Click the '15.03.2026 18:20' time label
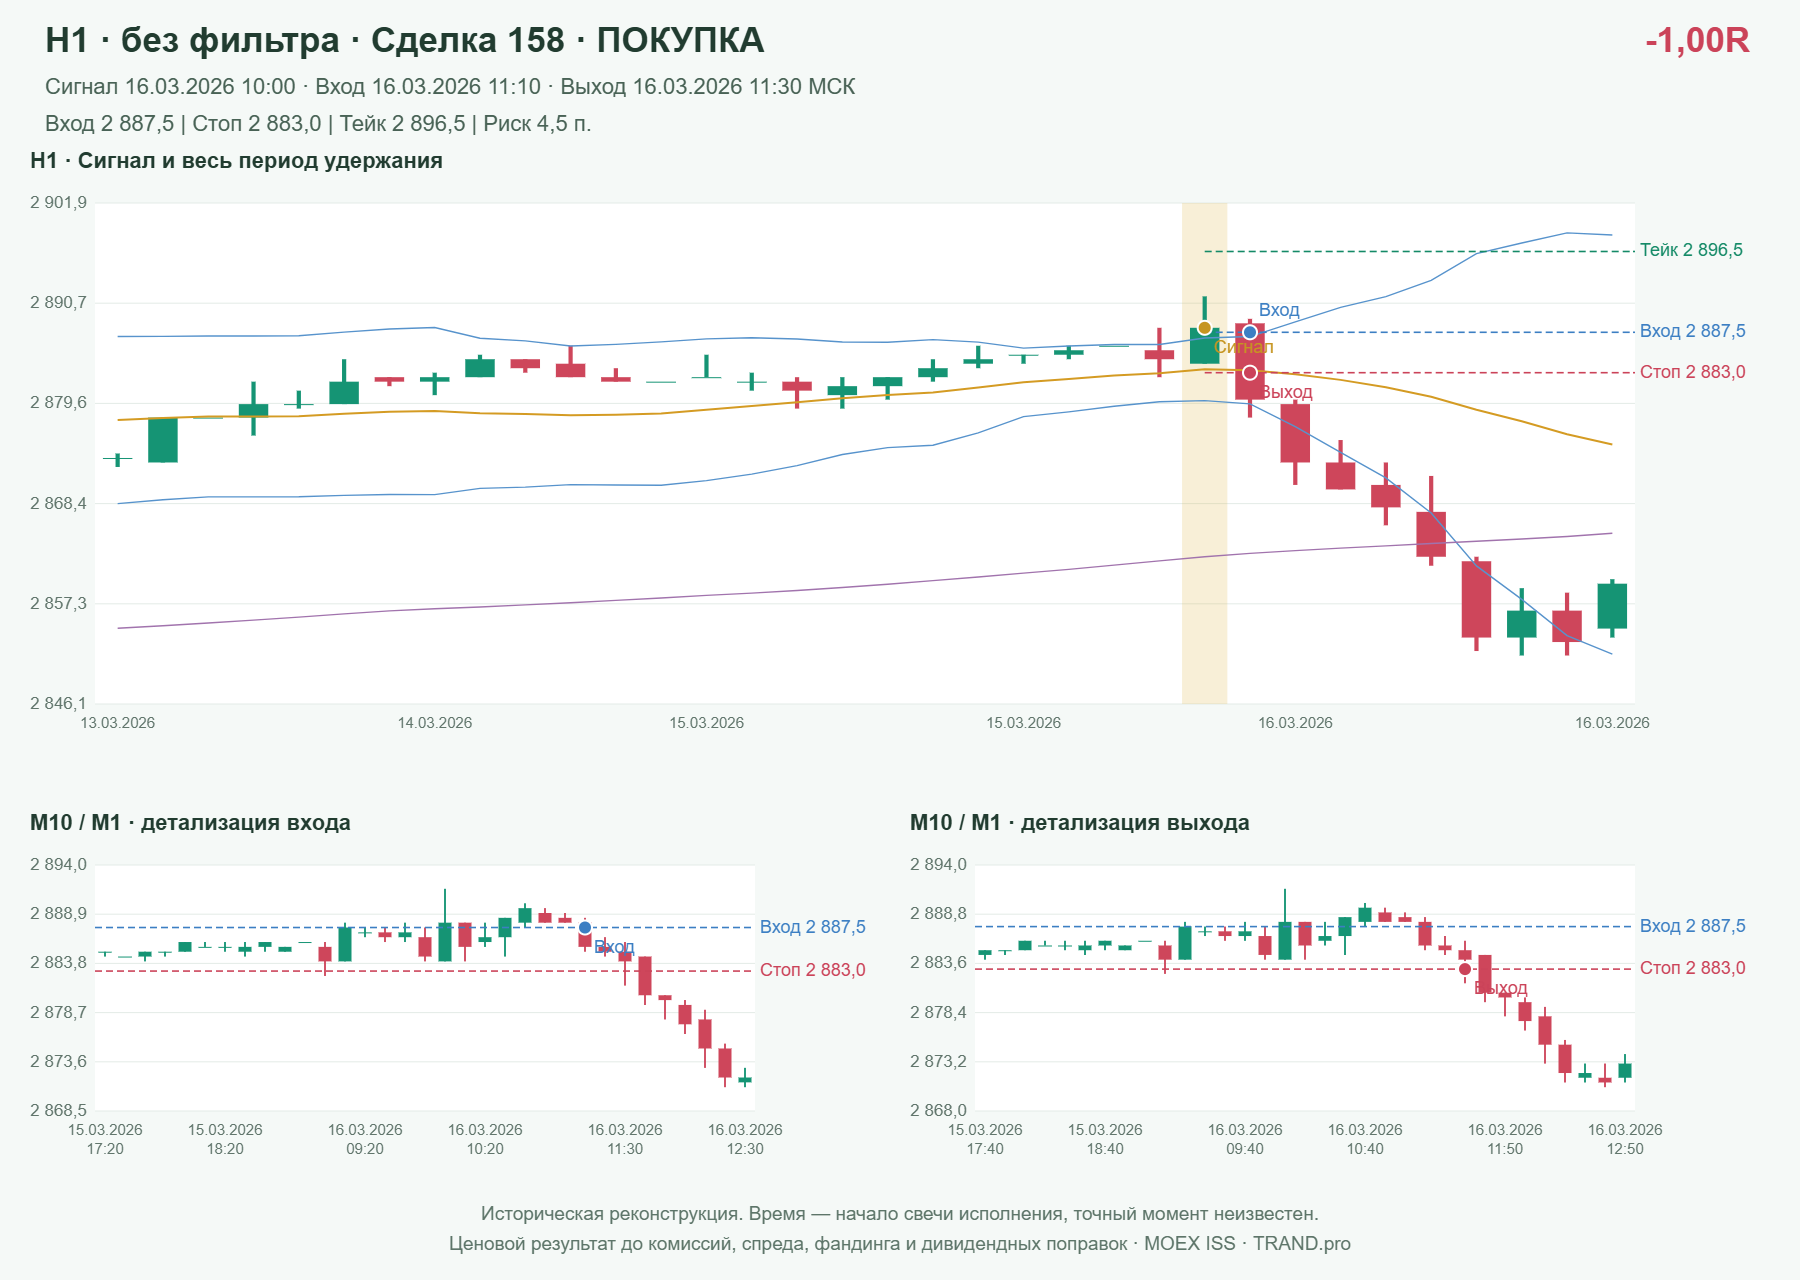This screenshot has width=1800, height=1280. pyautogui.click(x=225, y=1139)
